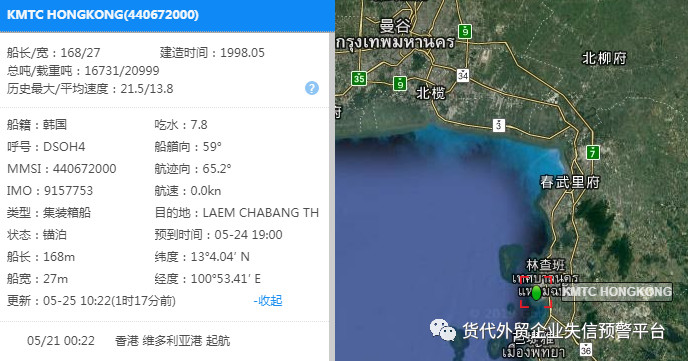The image size is (688, 361).
Task: Click the route 3 road marker
Action: (498, 125)
